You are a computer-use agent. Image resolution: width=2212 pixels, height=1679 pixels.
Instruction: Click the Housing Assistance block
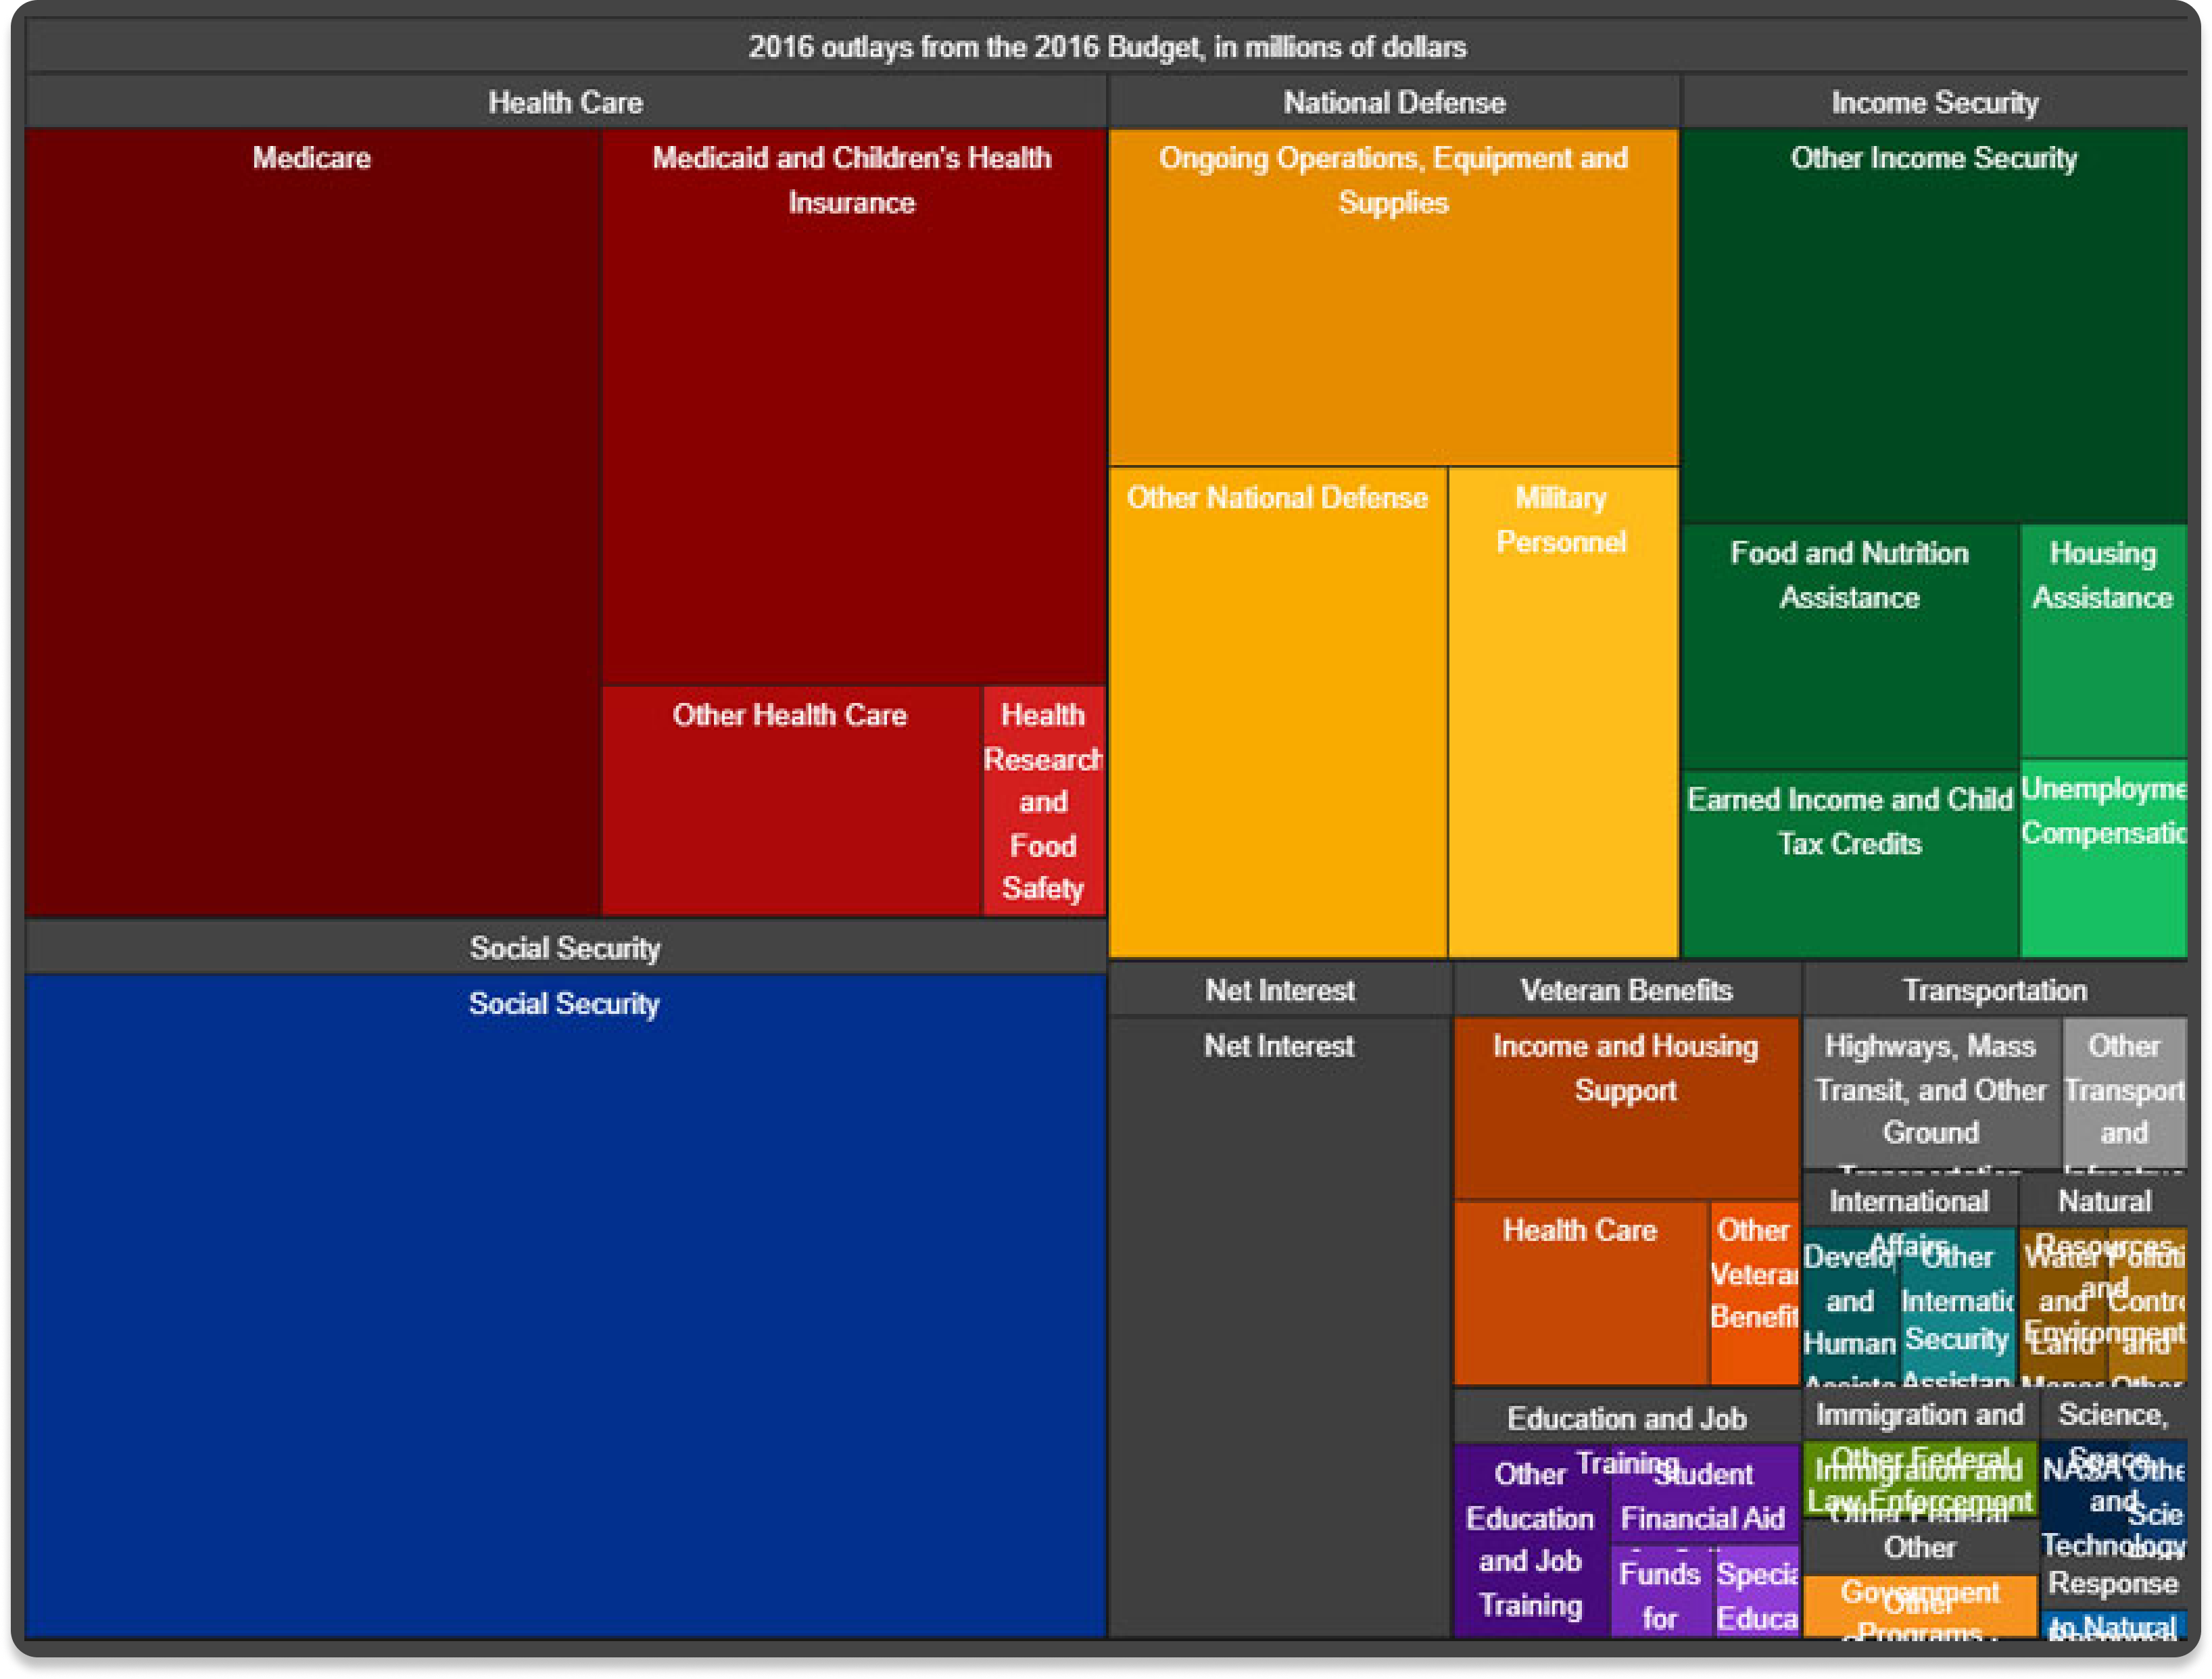click(2104, 641)
